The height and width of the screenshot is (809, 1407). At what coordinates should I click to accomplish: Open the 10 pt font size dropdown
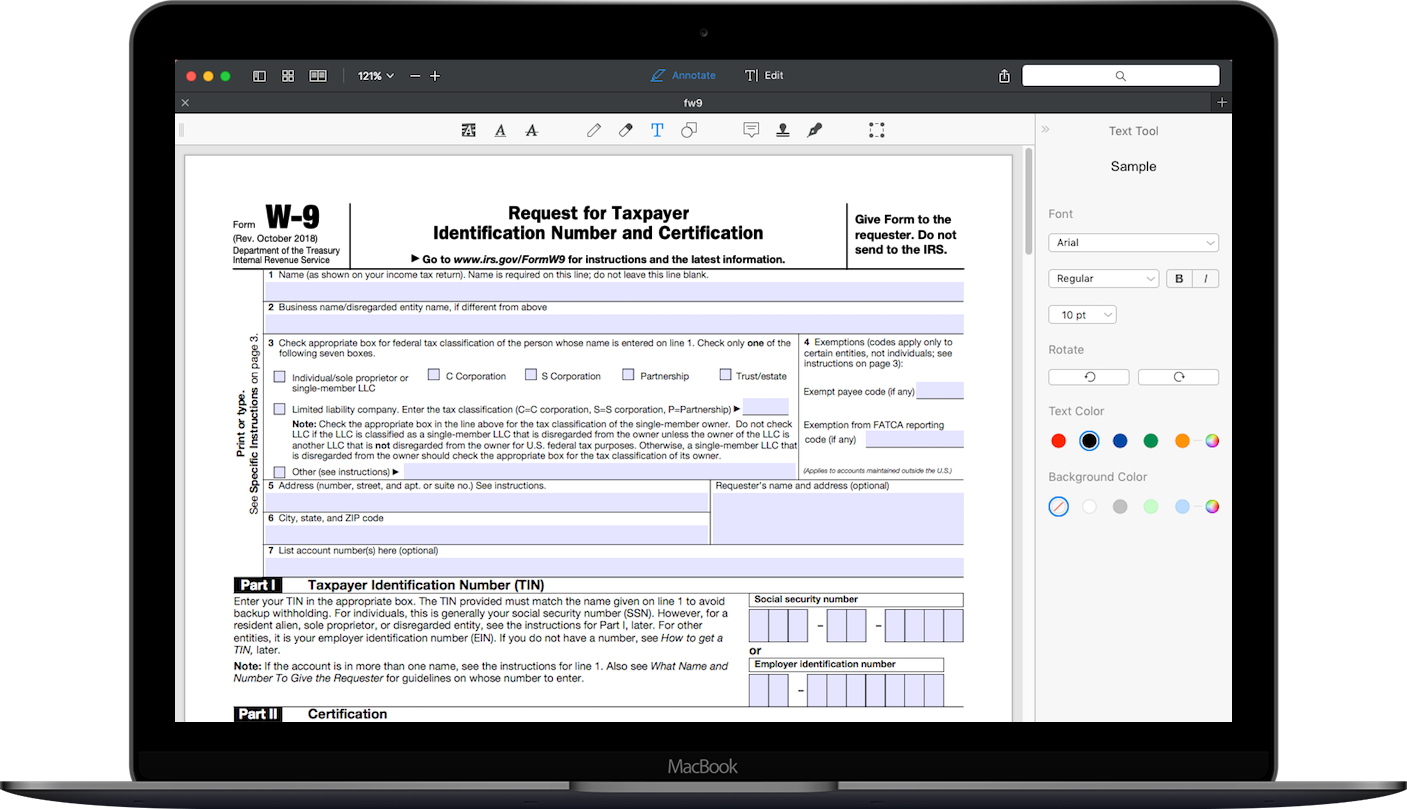1082,314
